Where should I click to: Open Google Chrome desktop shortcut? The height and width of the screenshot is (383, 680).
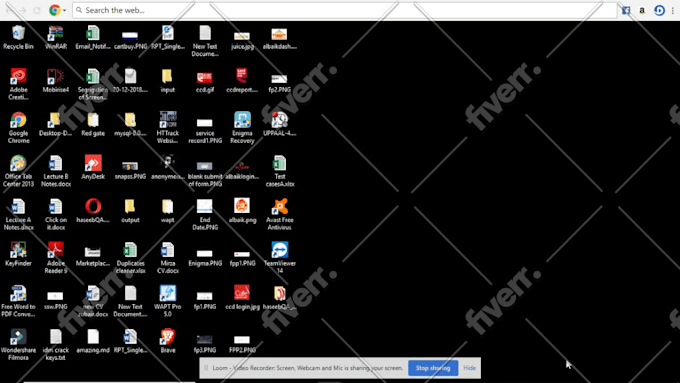click(x=18, y=128)
